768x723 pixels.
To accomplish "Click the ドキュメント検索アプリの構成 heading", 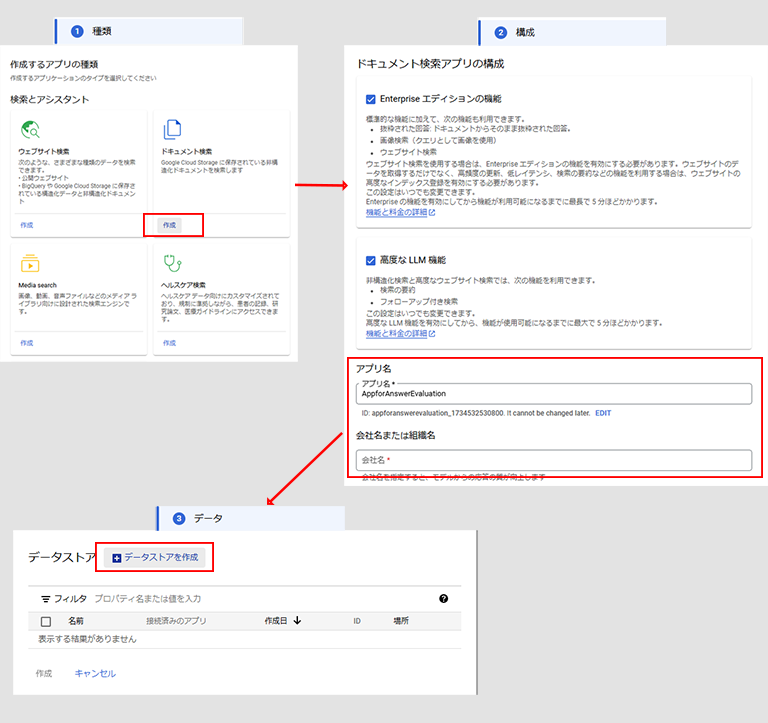I will point(431,64).
